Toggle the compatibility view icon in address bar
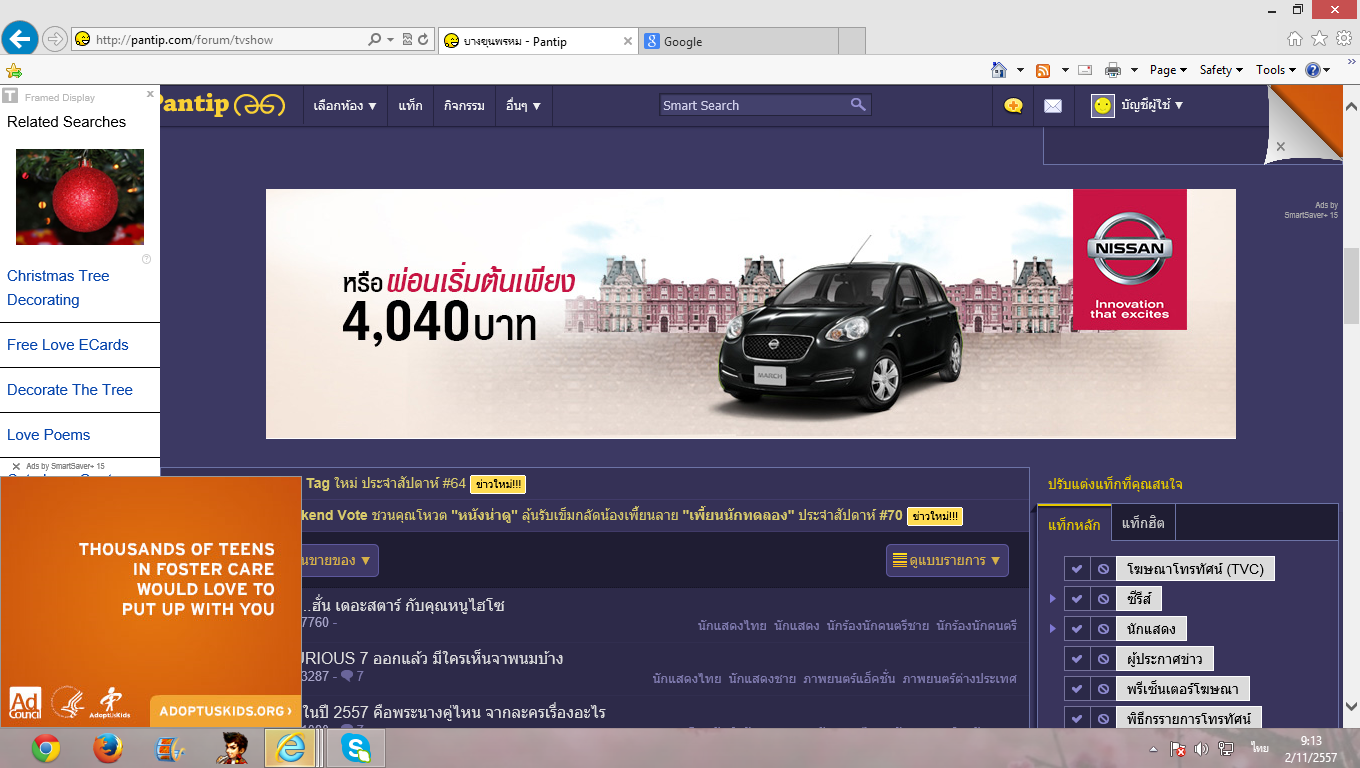Viewport: 1360px width, 768px height. (407, 40)
